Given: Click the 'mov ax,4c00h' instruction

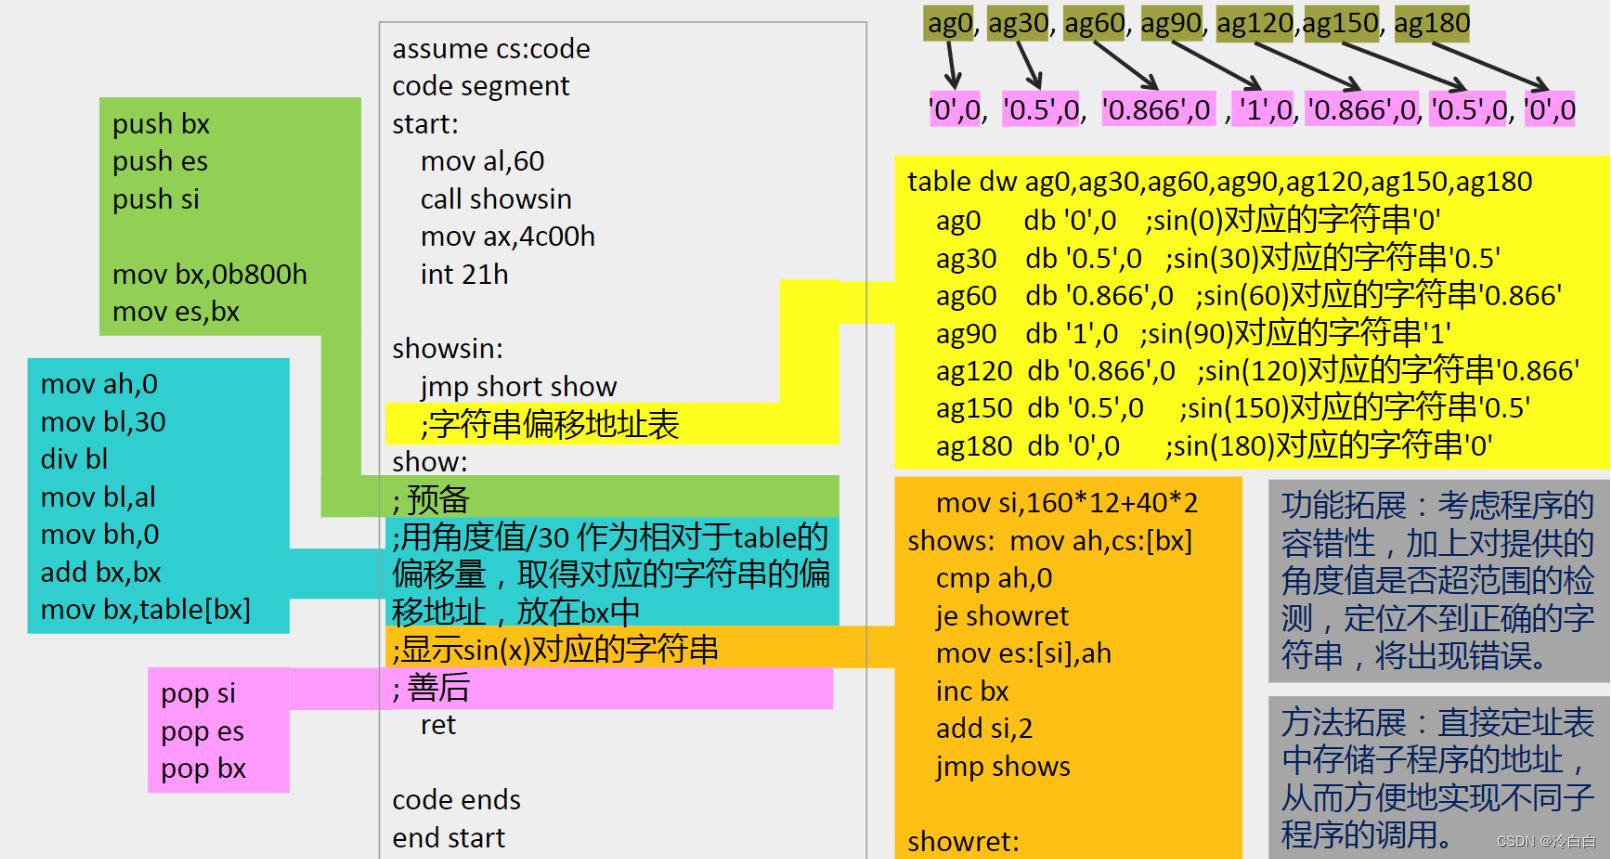Looking at the screenshot, I should (507, 237).
